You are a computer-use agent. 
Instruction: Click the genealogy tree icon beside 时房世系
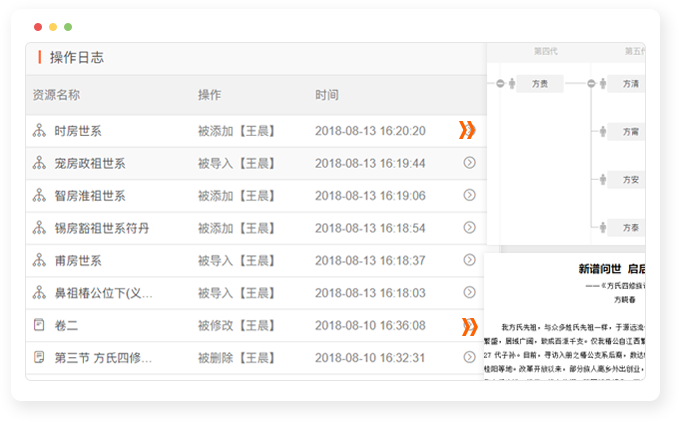click(x=39, y=131)
